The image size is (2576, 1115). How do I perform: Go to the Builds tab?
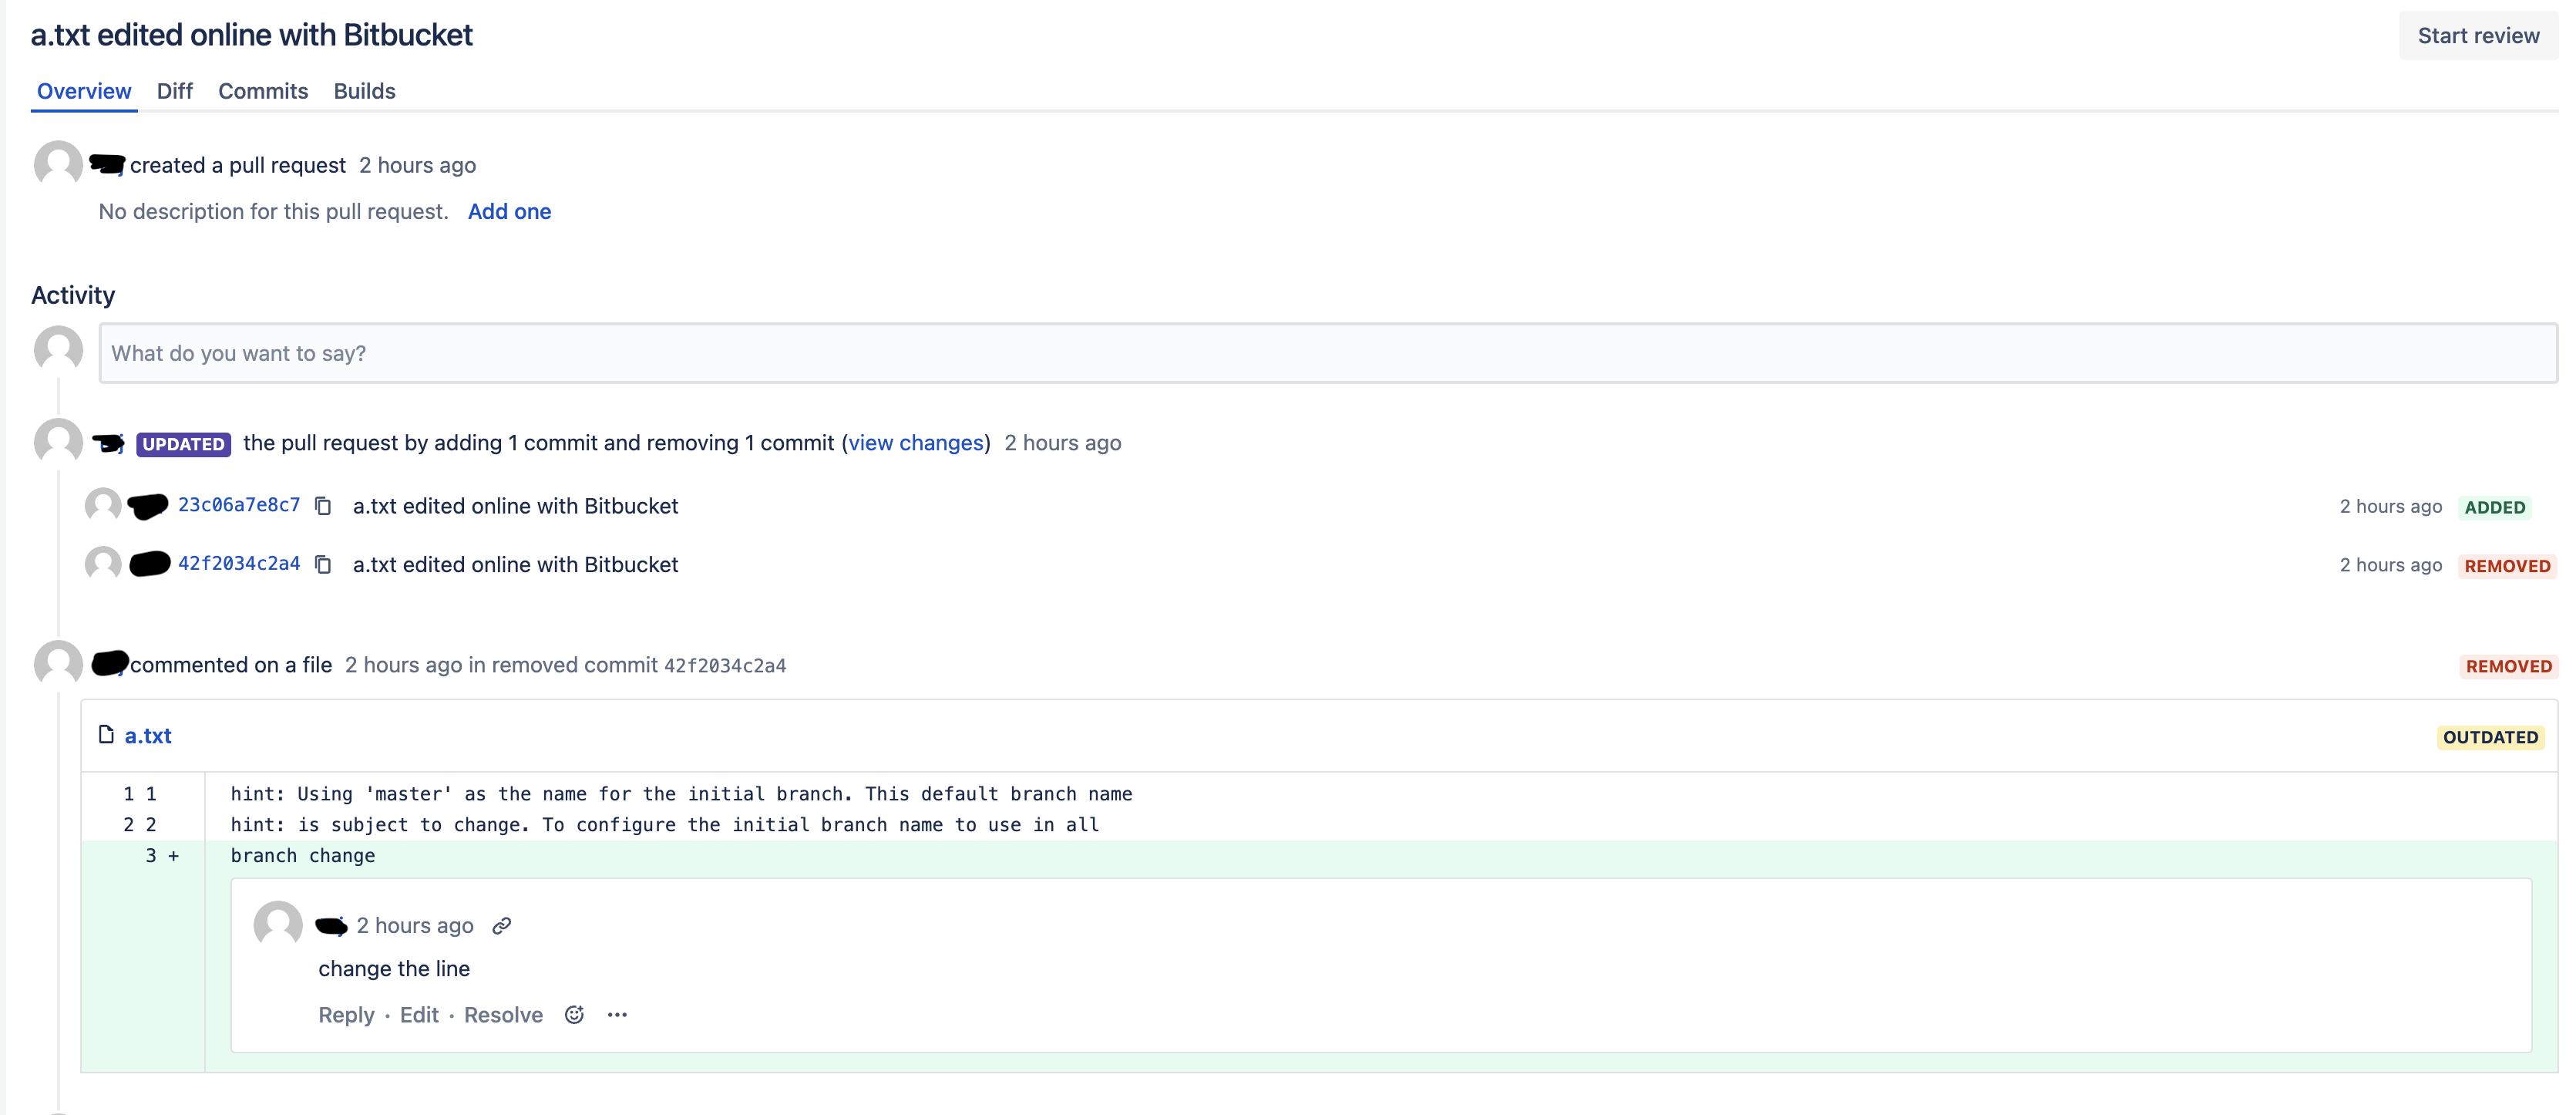coord(364,91)
